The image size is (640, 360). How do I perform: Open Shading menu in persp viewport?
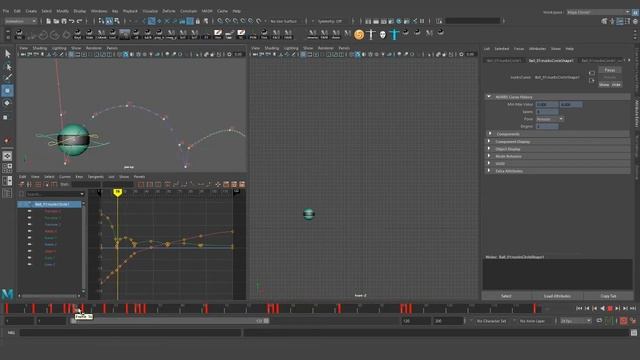point(40,48)
